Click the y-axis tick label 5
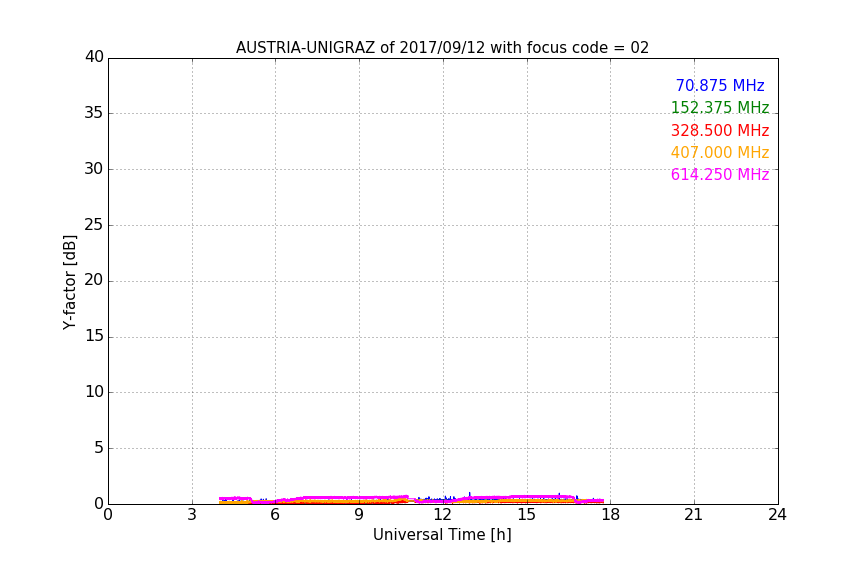 point(99,448)
